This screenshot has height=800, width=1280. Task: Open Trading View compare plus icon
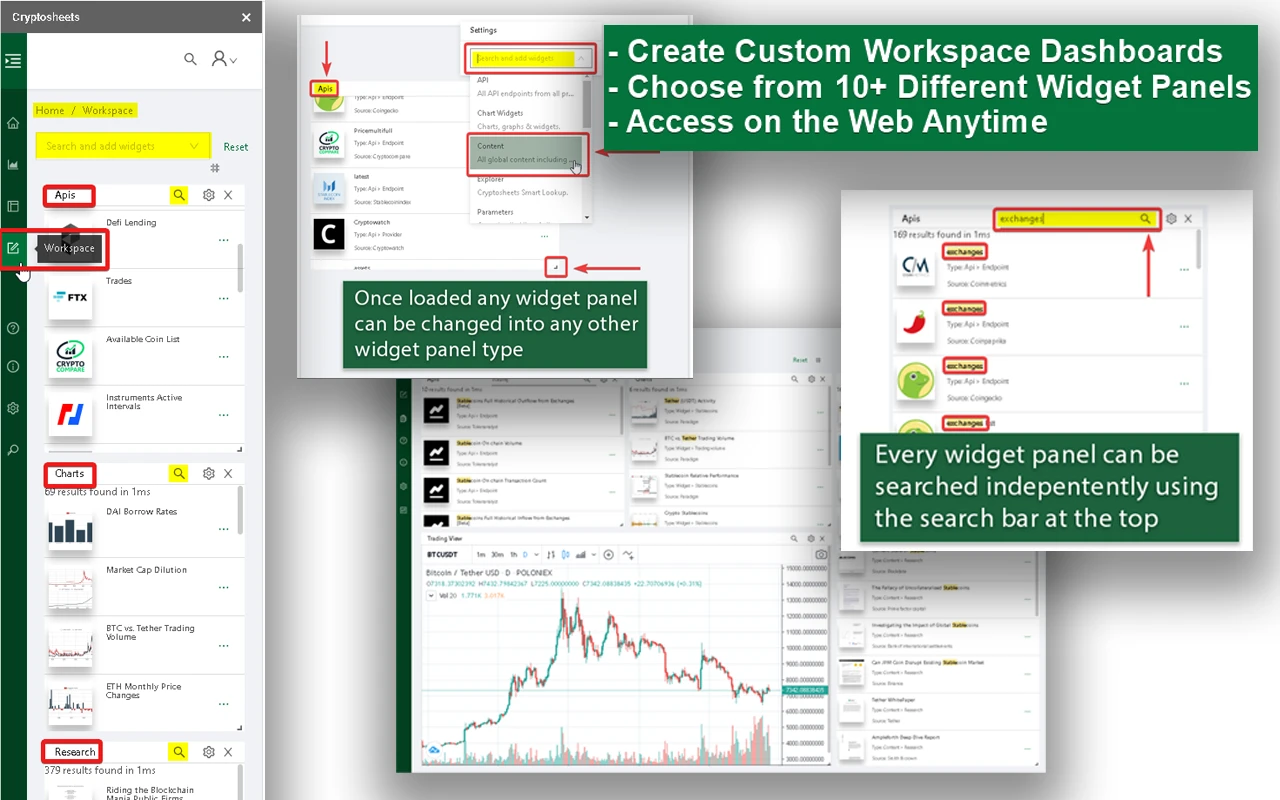click(609, 554)
